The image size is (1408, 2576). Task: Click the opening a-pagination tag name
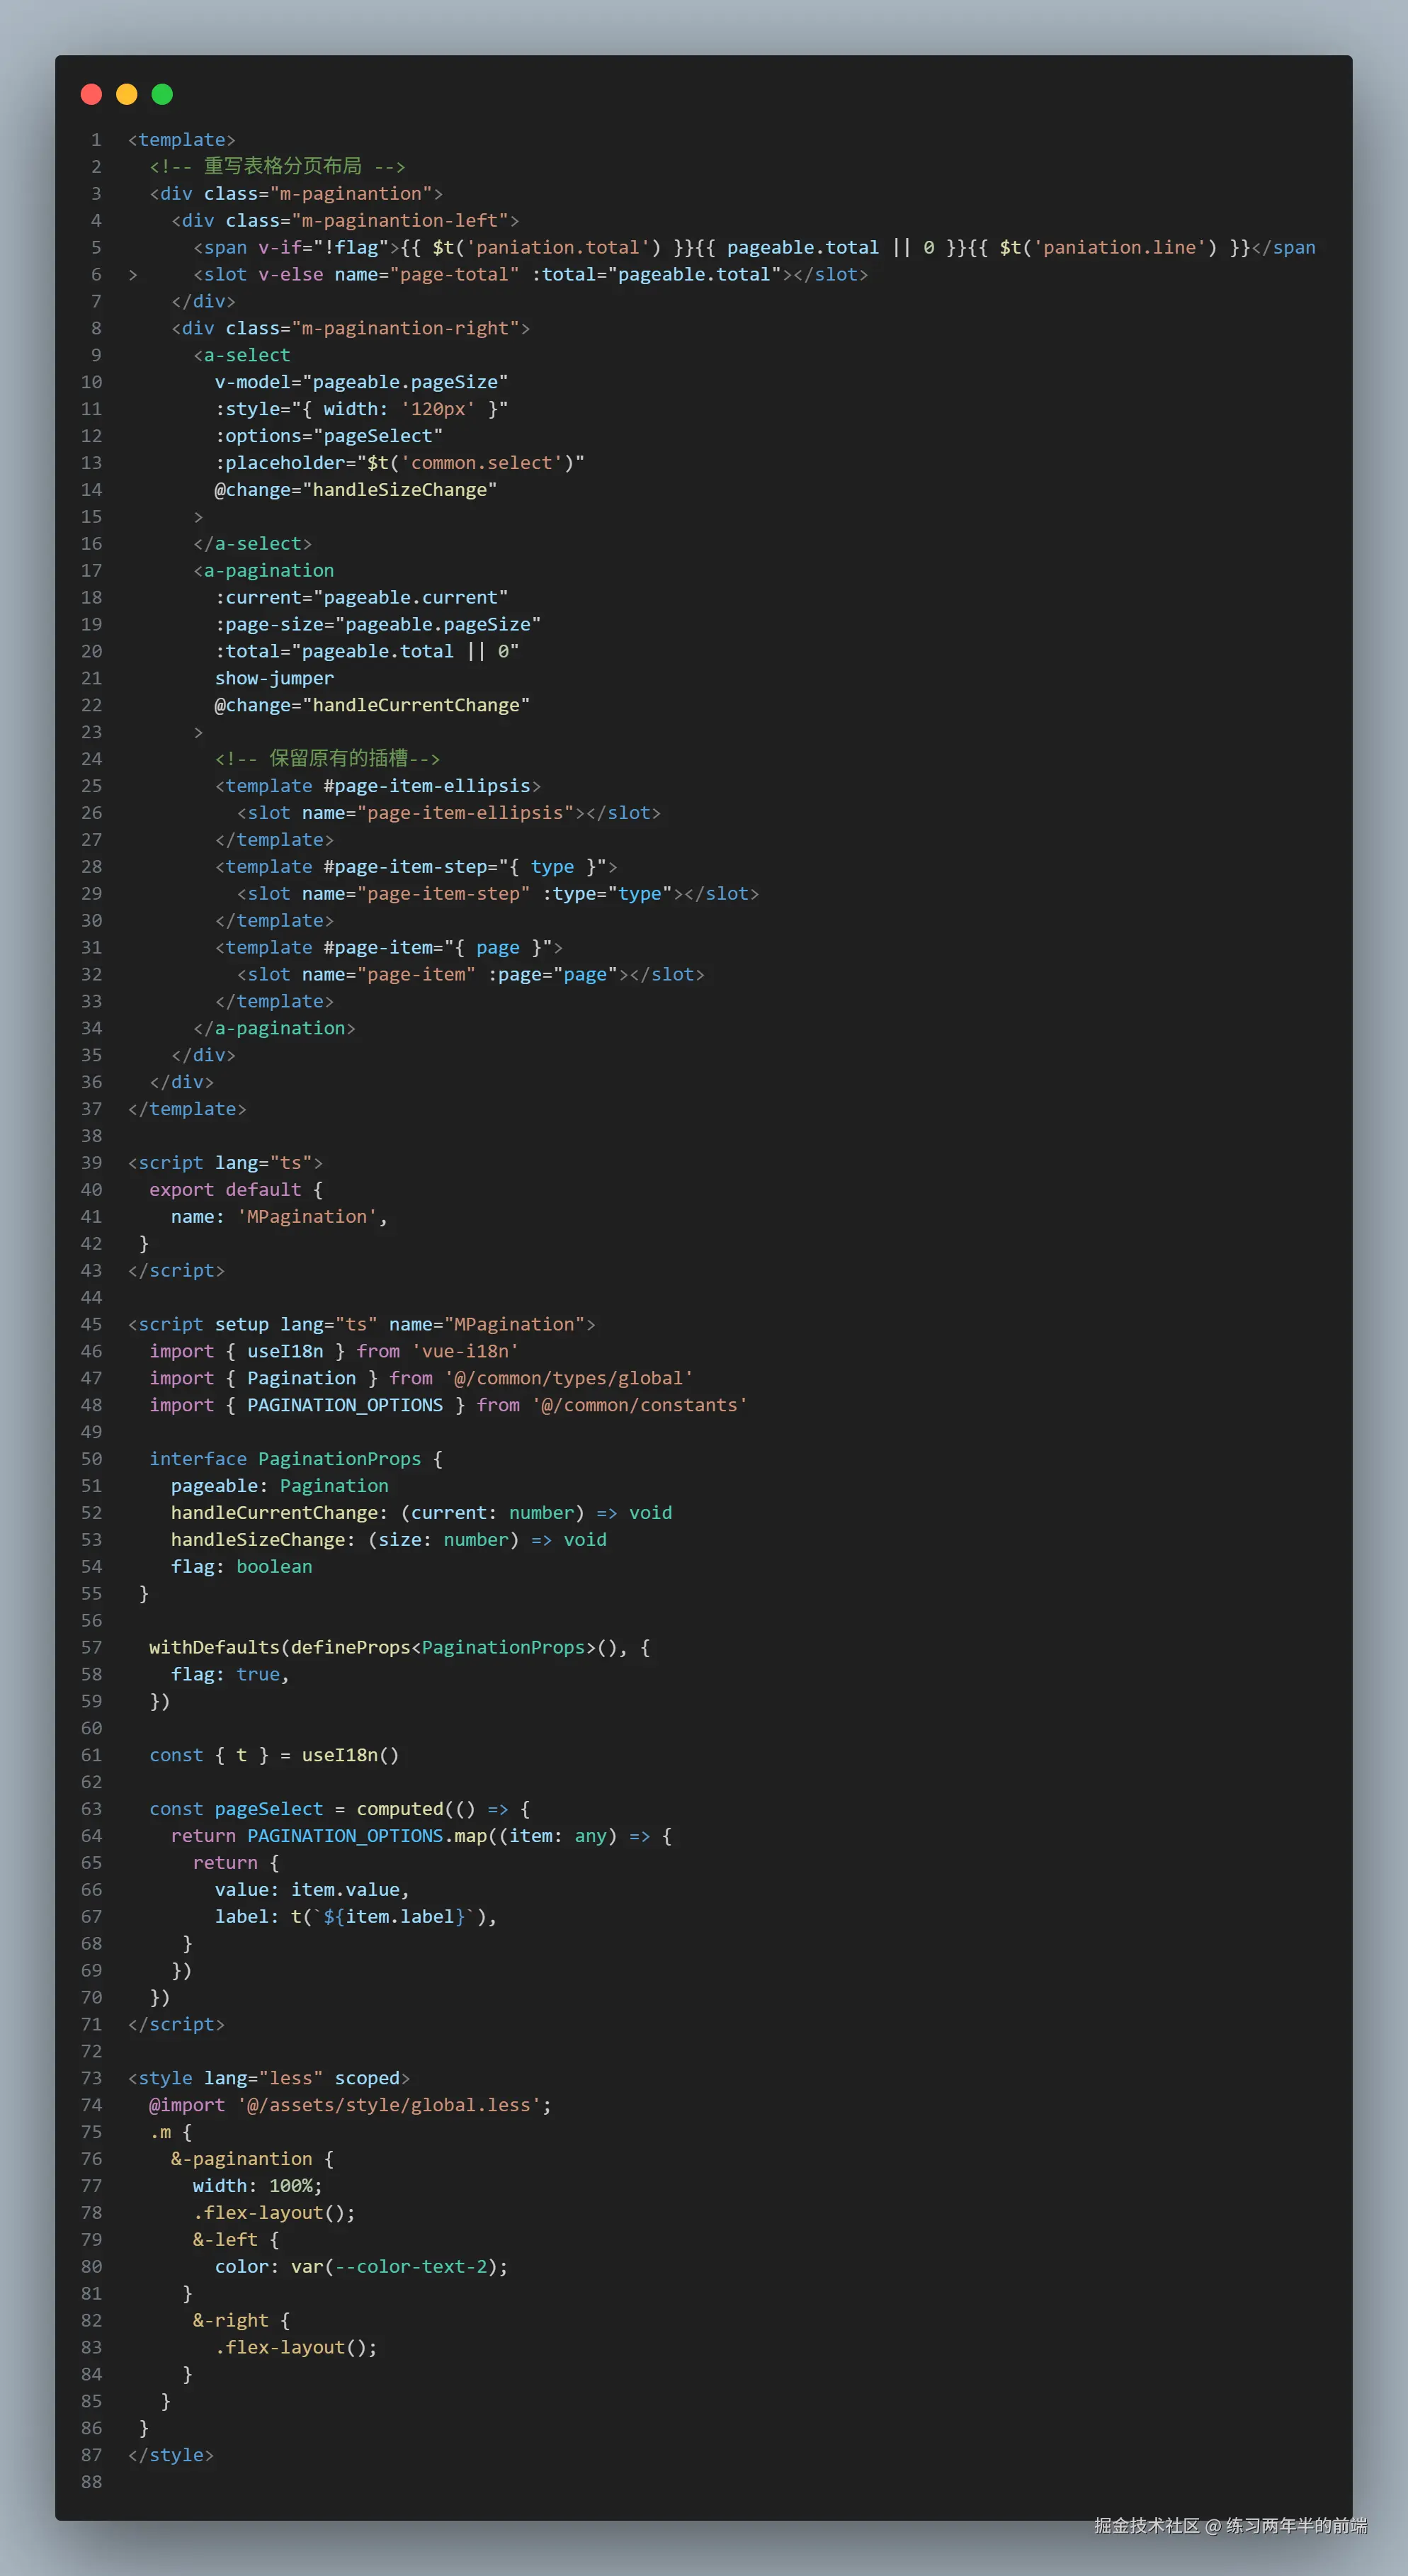coord(268,571)
